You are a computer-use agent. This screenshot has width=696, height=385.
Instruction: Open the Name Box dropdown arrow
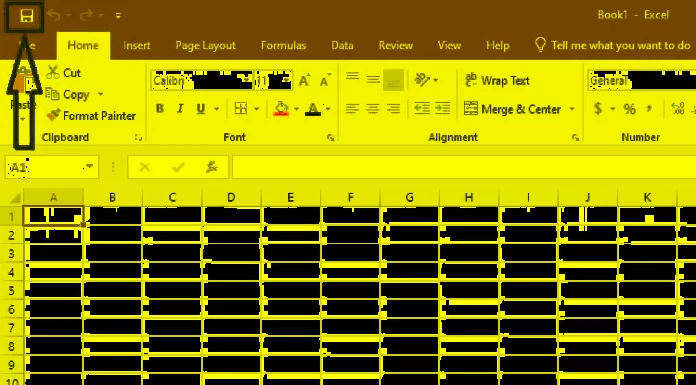coord(90,167)
